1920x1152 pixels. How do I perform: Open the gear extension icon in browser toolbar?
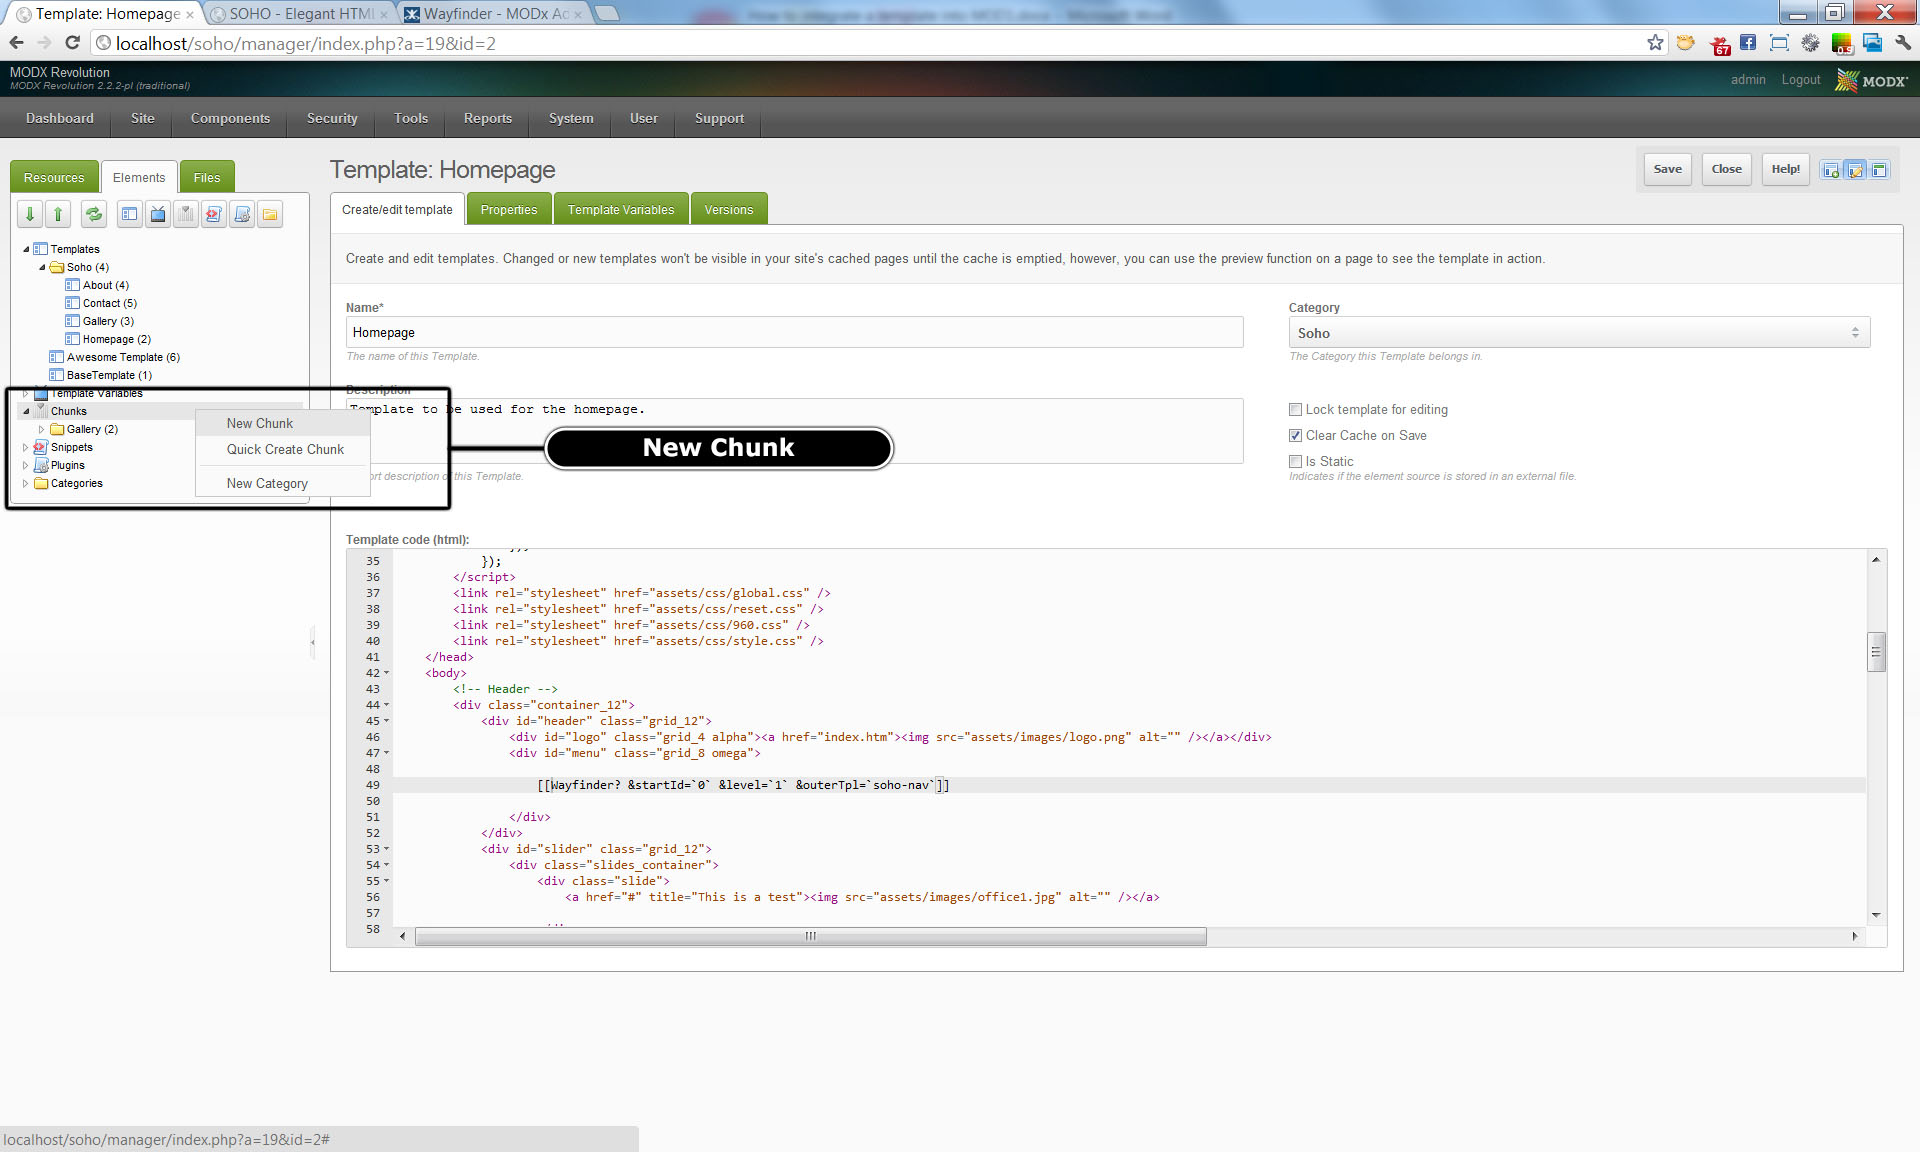1810,42
